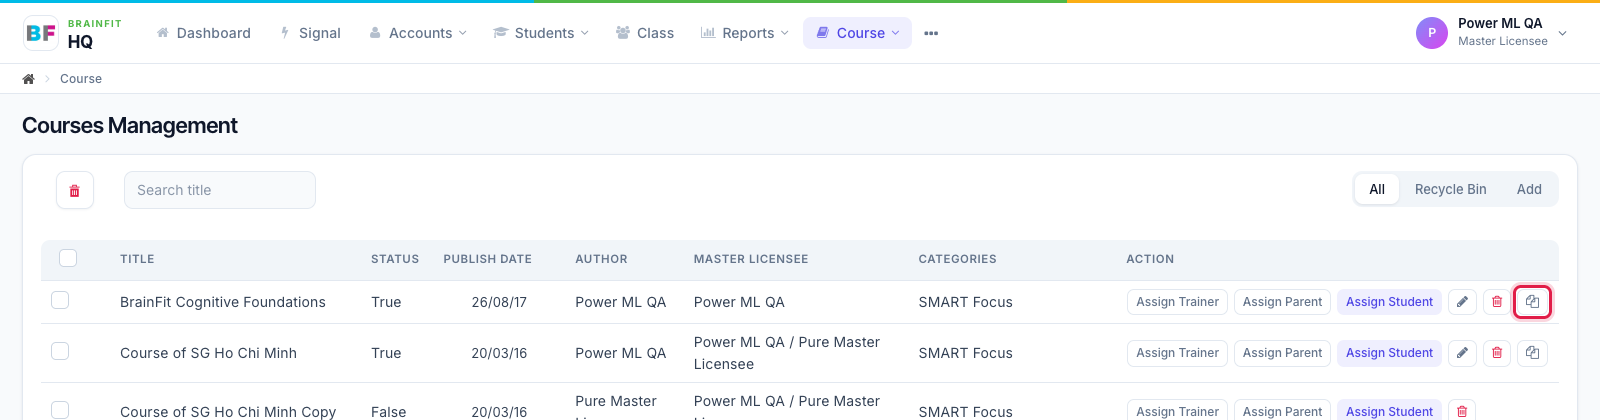
Task: Click the BrainFit HQ logo
Action: click(72, 33)
